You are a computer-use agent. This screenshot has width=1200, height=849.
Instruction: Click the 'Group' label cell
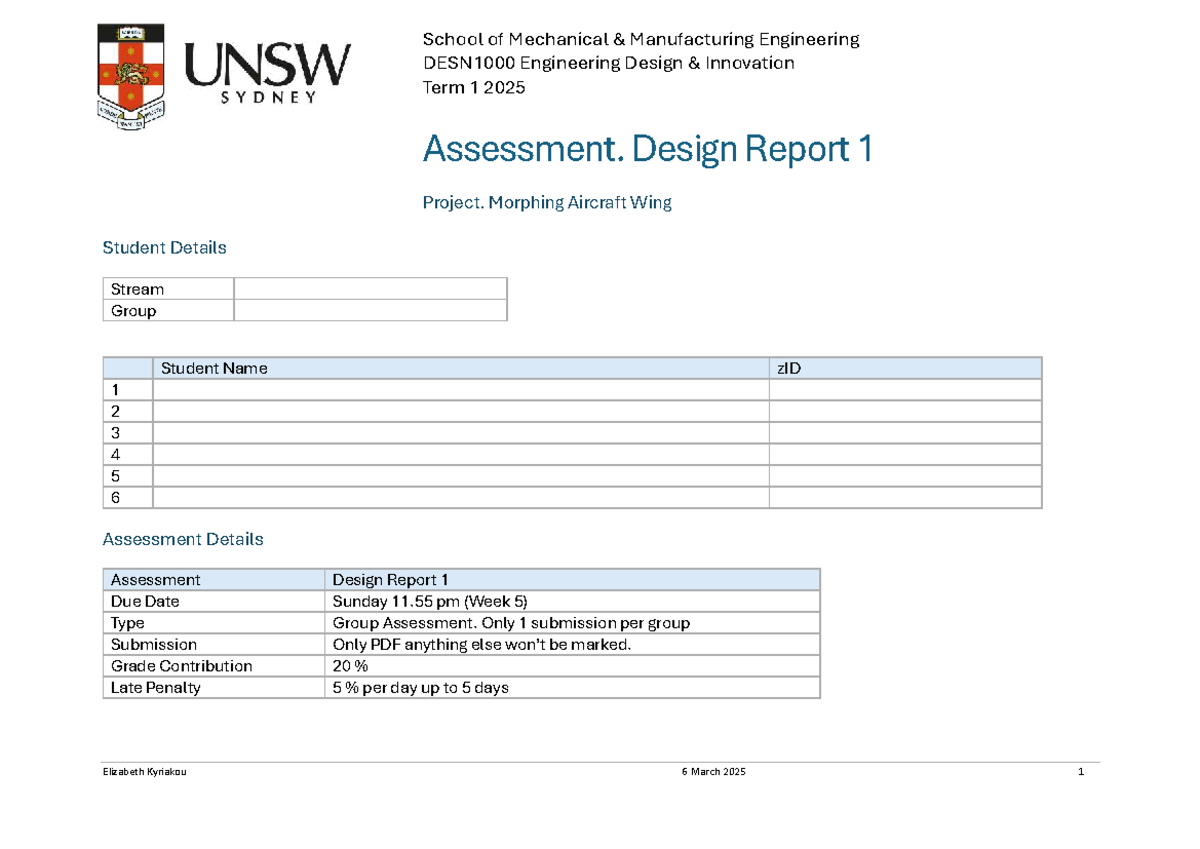pos(169,311)
